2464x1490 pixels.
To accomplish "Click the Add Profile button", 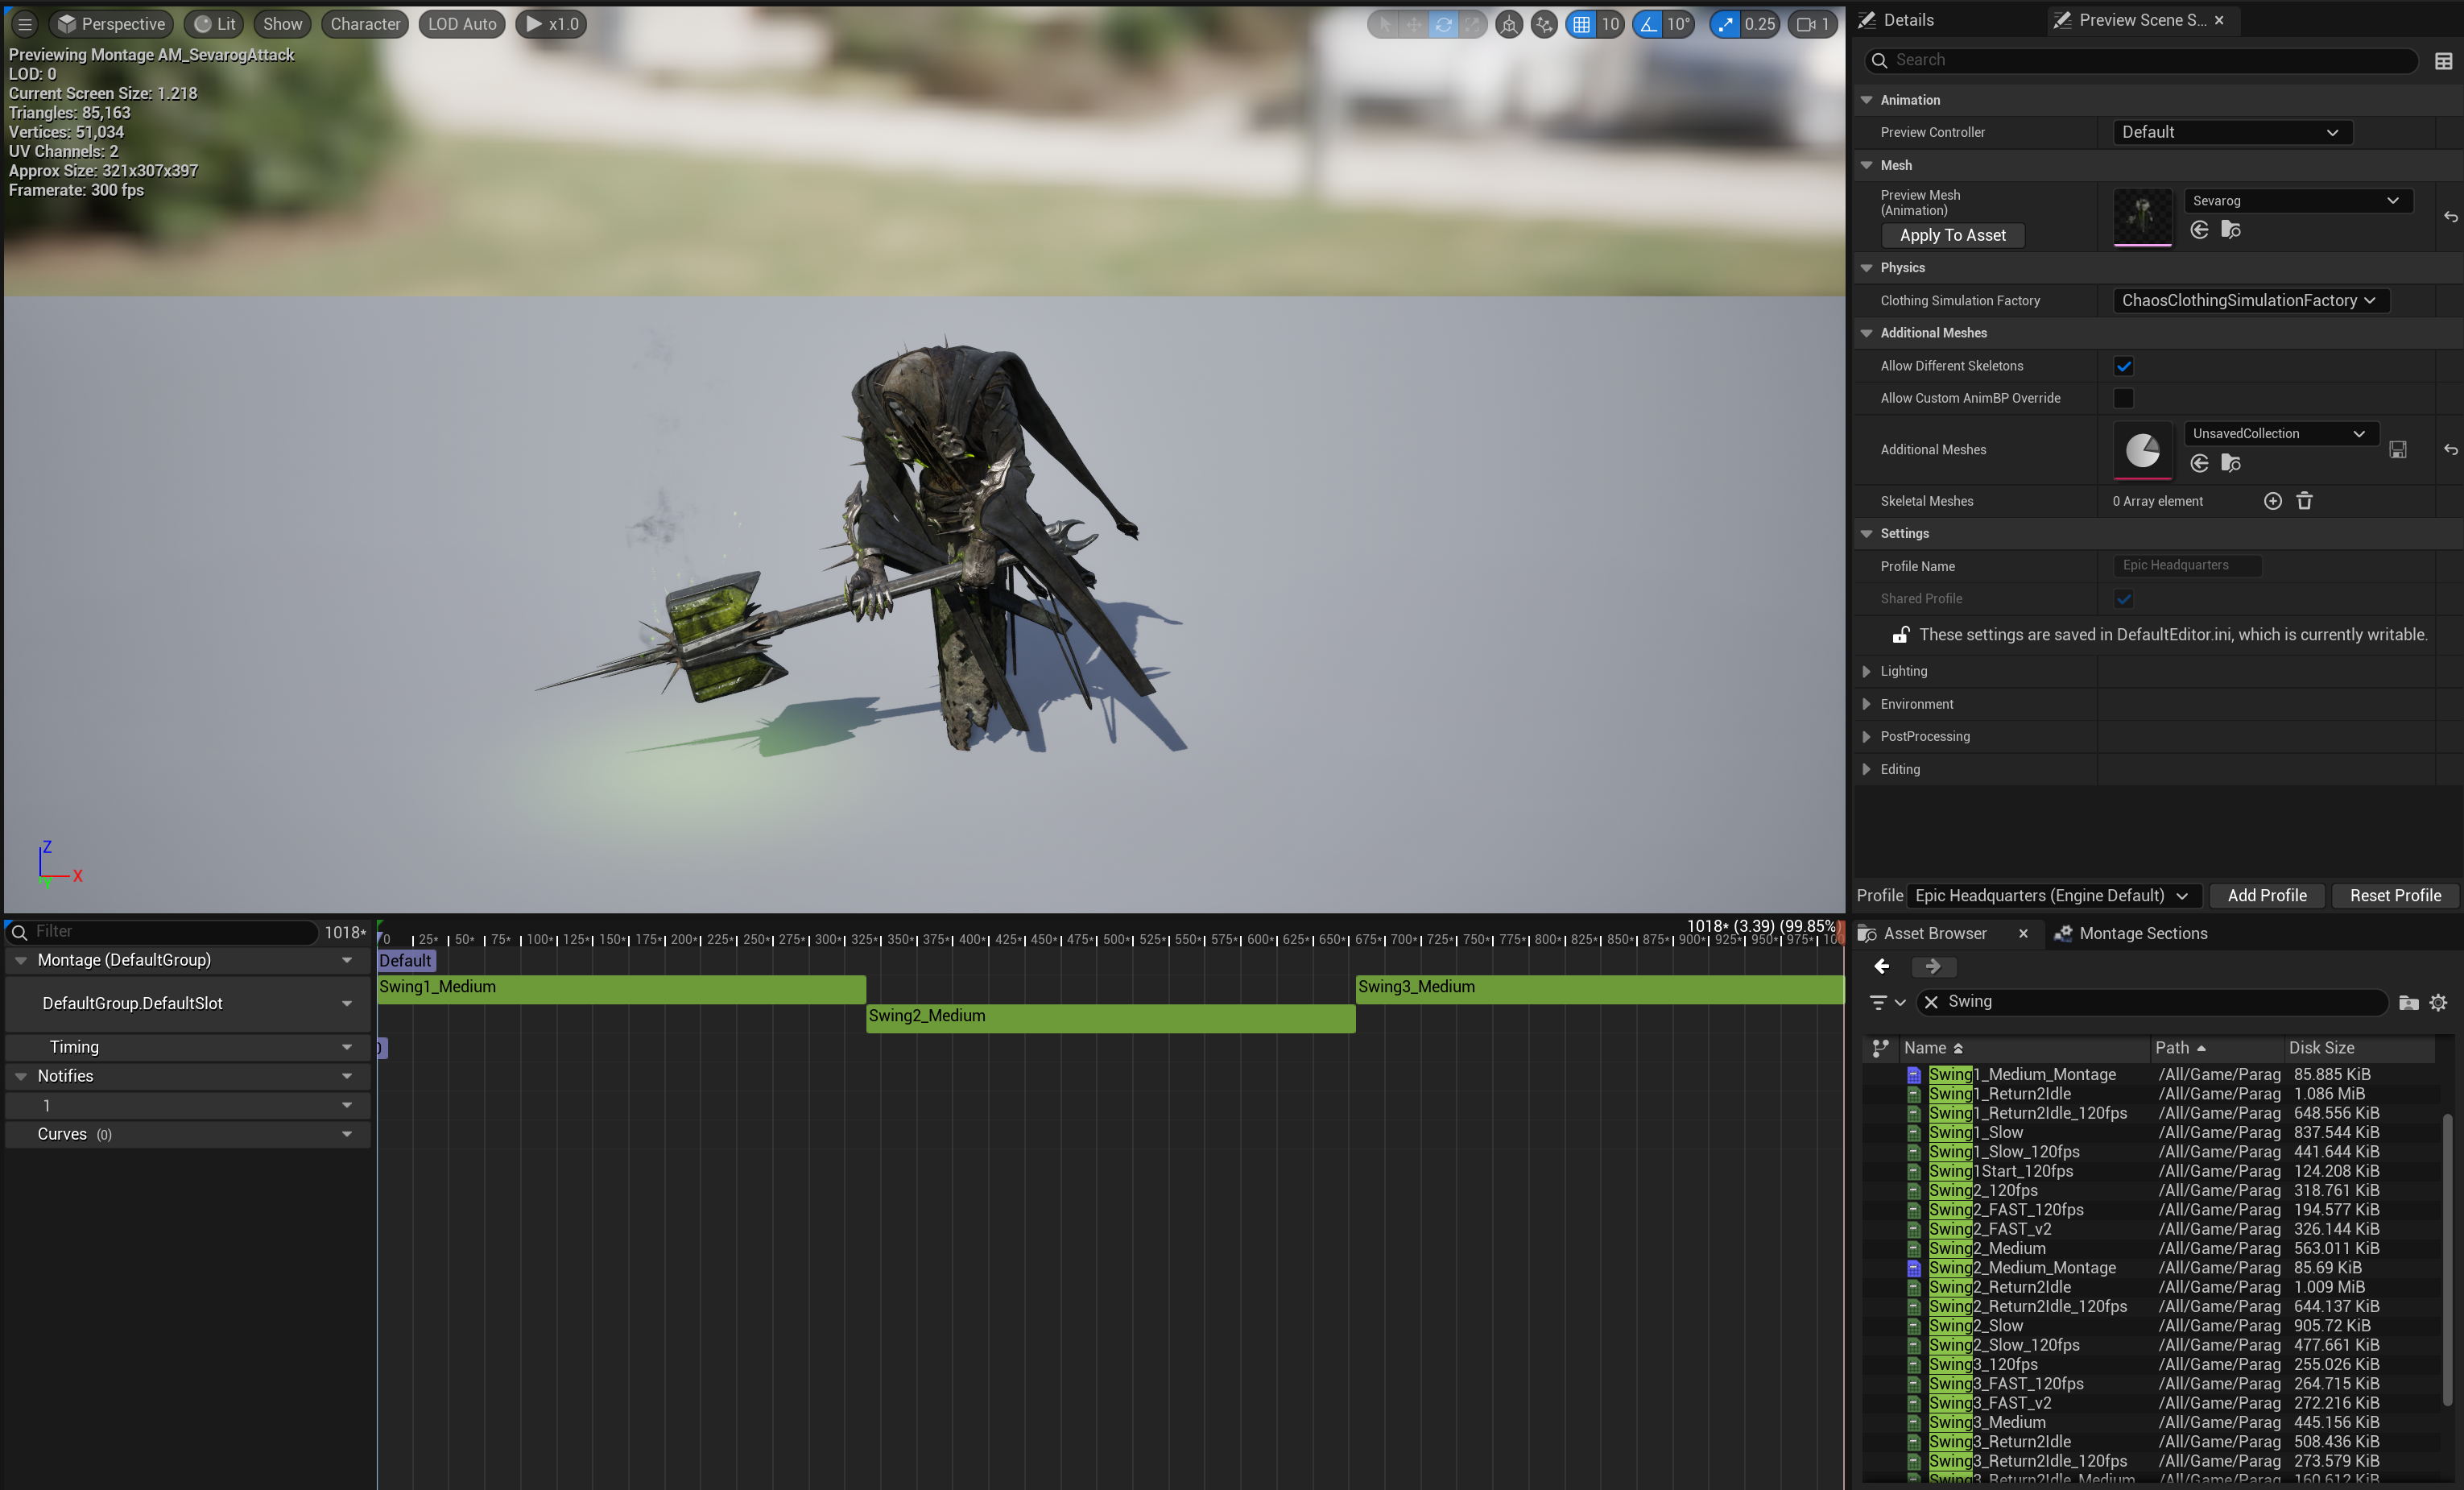I will tap(2266, 895).
